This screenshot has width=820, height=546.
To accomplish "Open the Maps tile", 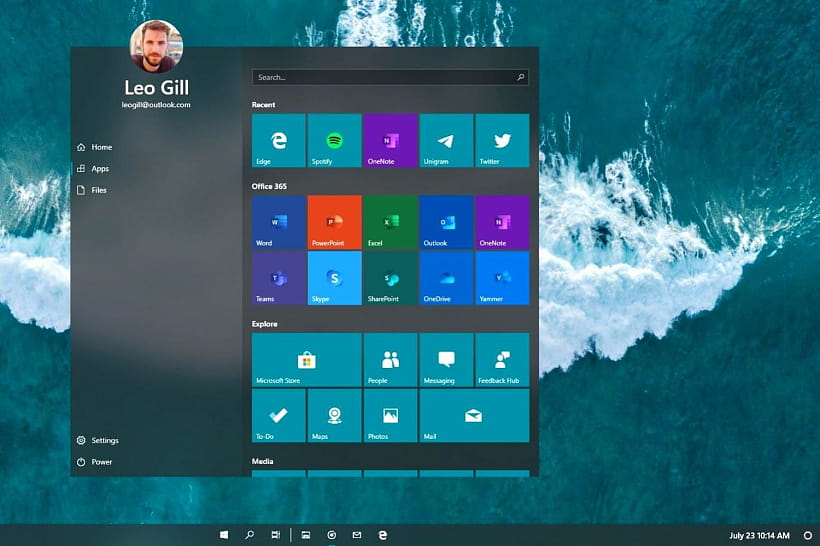I will coord(335,416).
